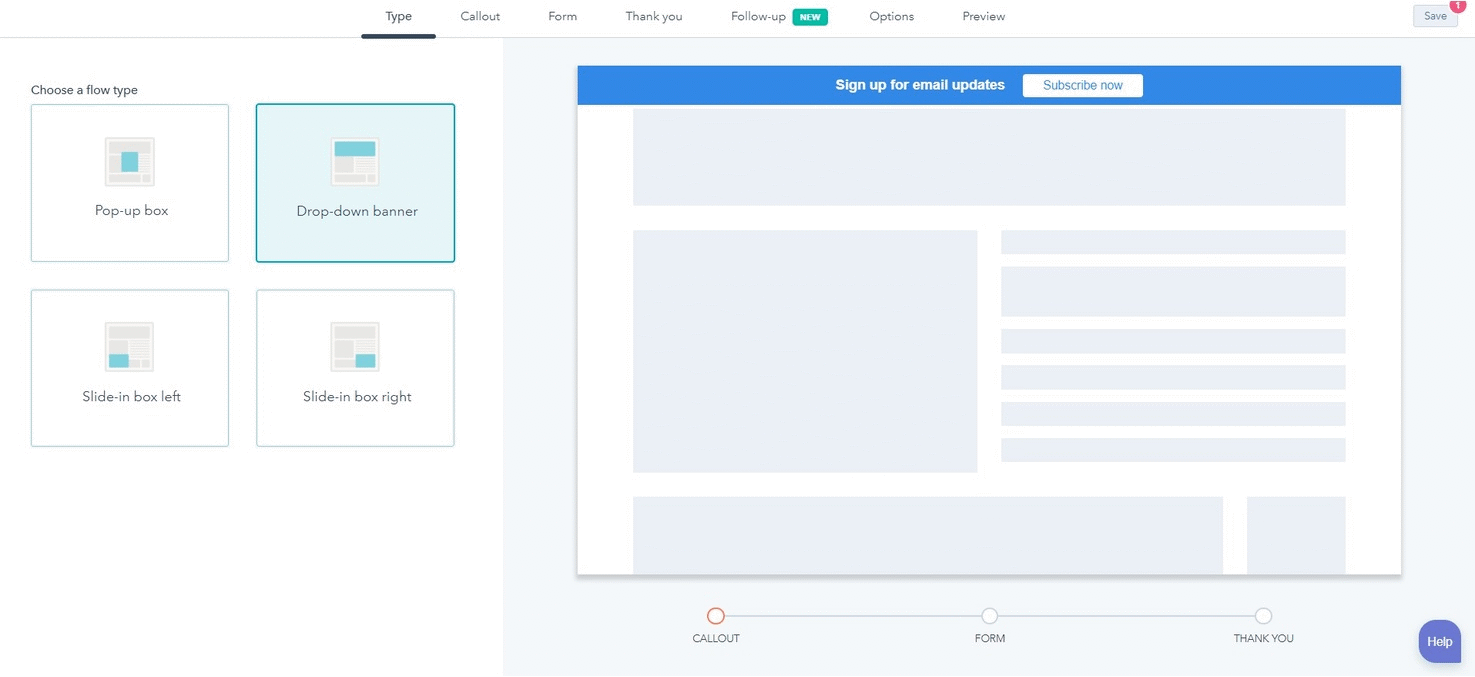Jump to the Thank You step marker
The width and height of the screenshot is (1475, 677).
[x=1264, y=616]
